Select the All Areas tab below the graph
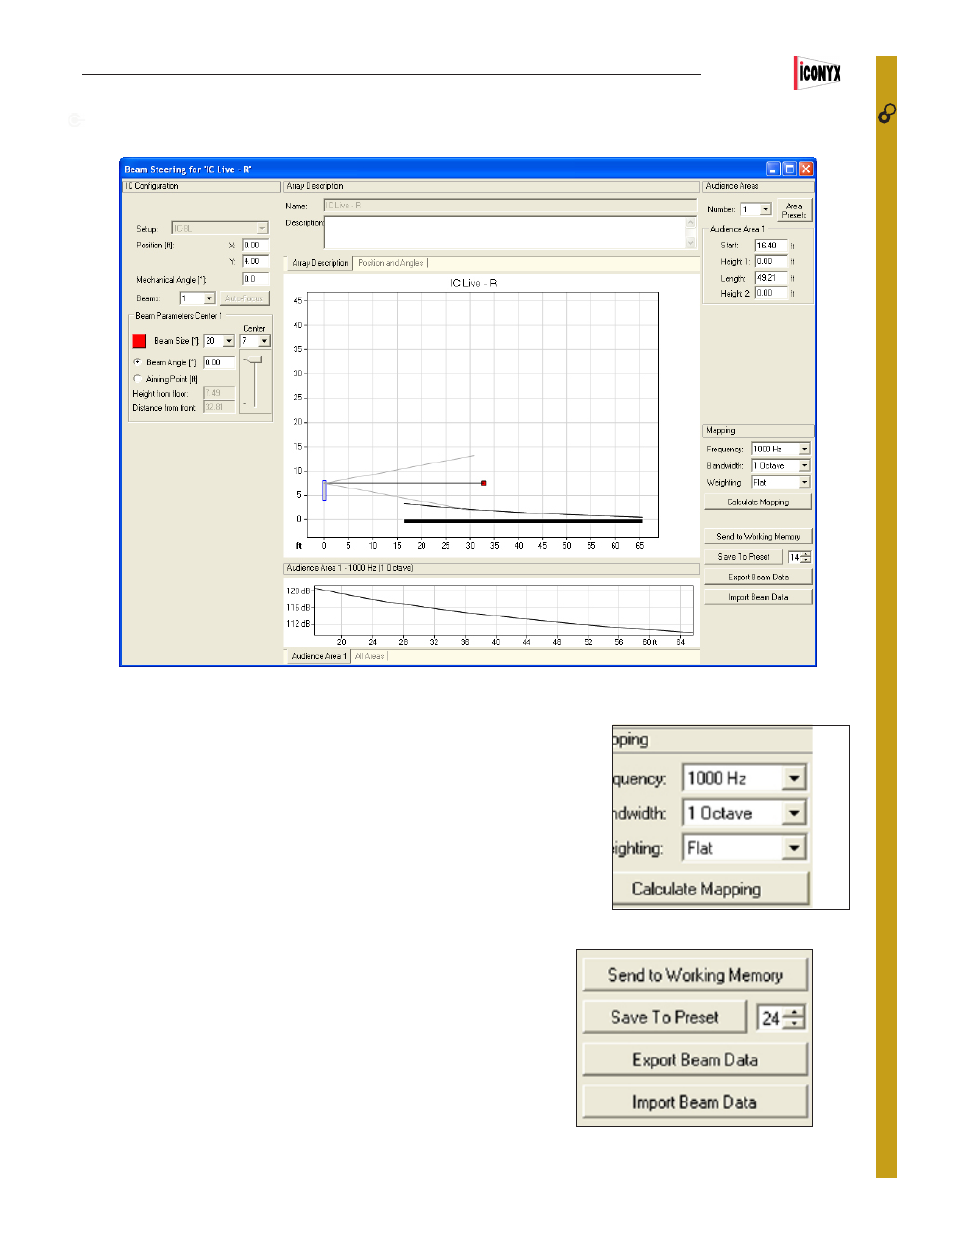This screenshot has height=1235, width=954. click(369, 656)
